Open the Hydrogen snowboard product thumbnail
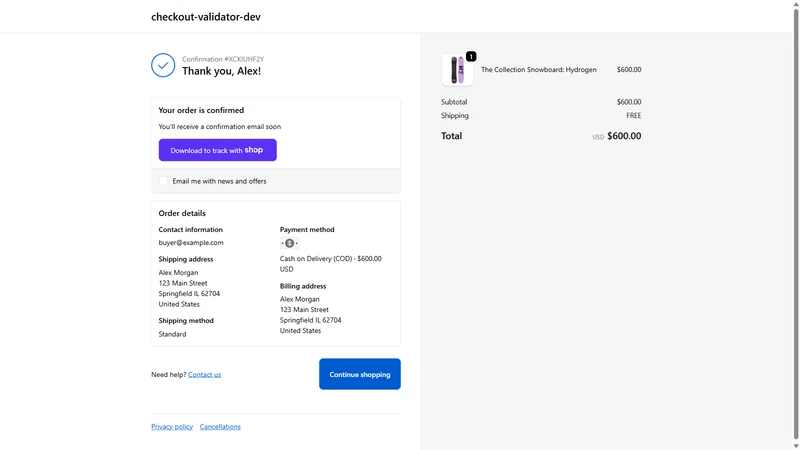 click(x=457, y=70)
